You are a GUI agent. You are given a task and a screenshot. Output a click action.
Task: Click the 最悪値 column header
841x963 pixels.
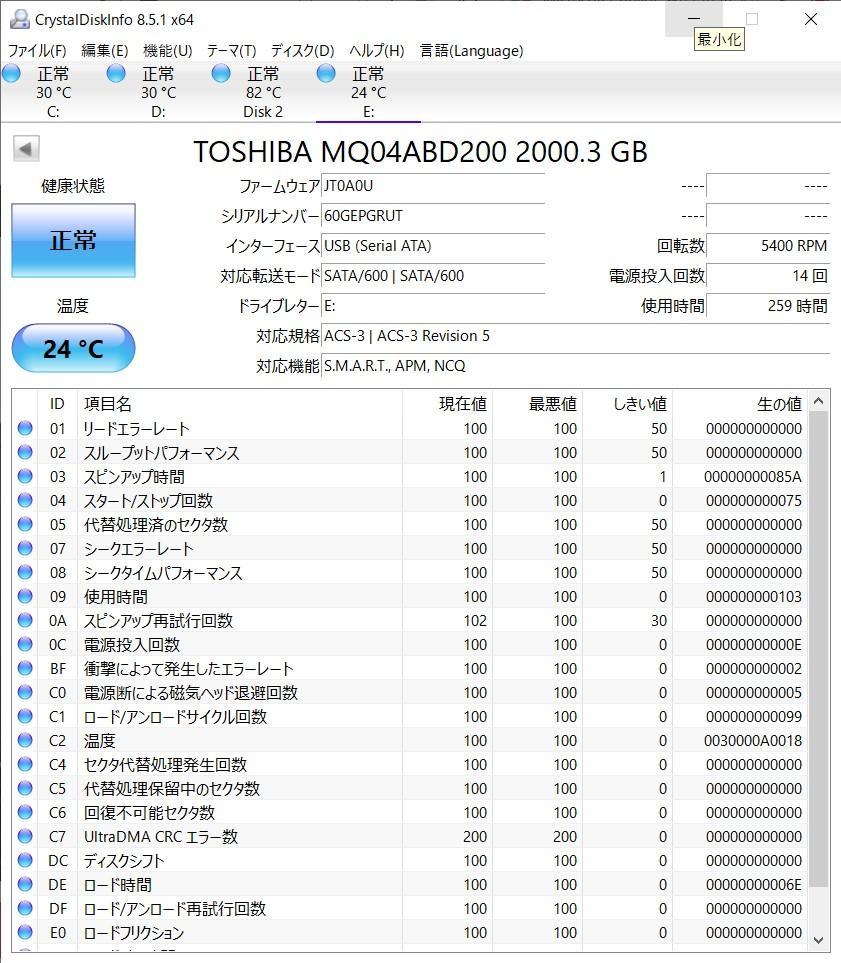pos(538,404)
